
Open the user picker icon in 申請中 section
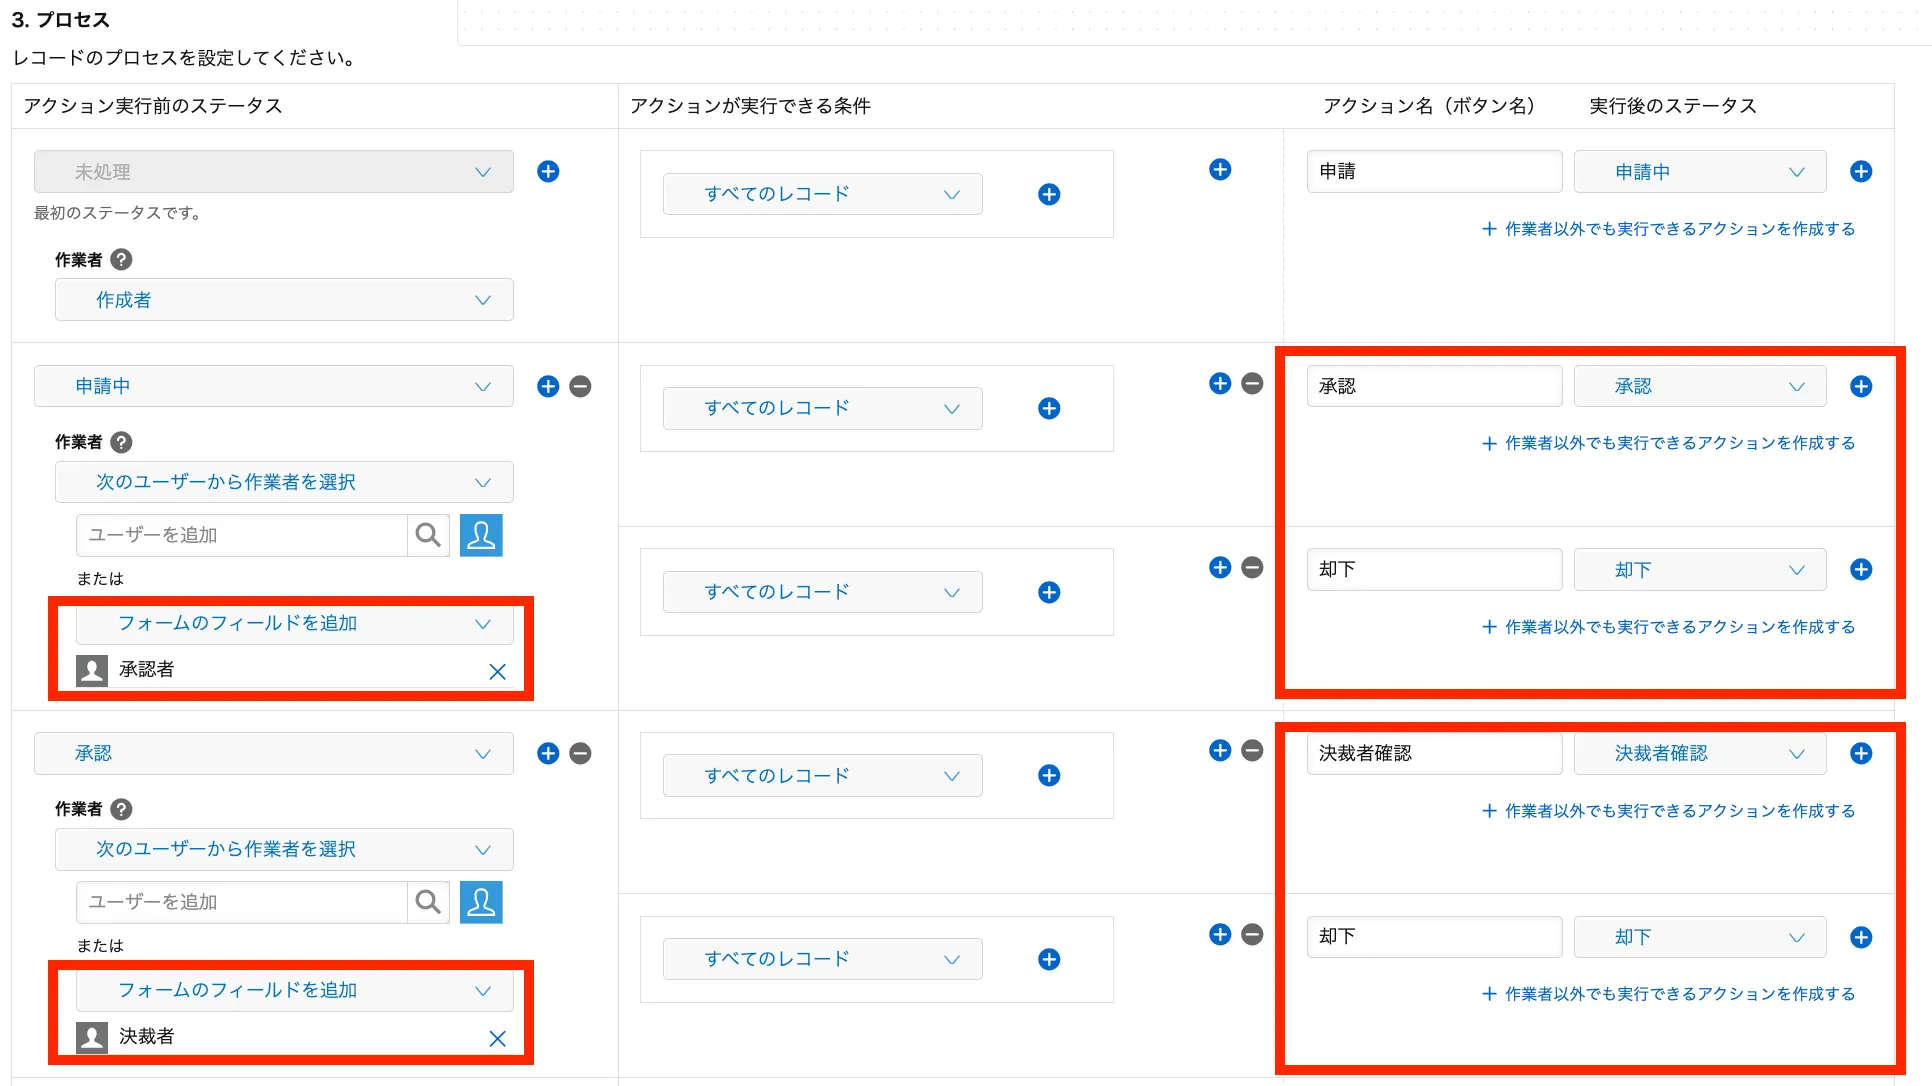click(x=481, y=535)
